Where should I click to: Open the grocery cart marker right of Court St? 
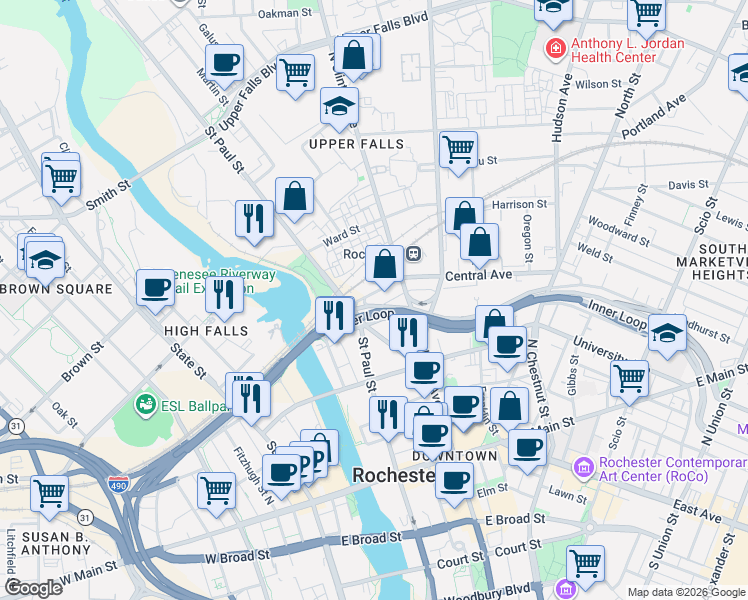coord(585,565)
